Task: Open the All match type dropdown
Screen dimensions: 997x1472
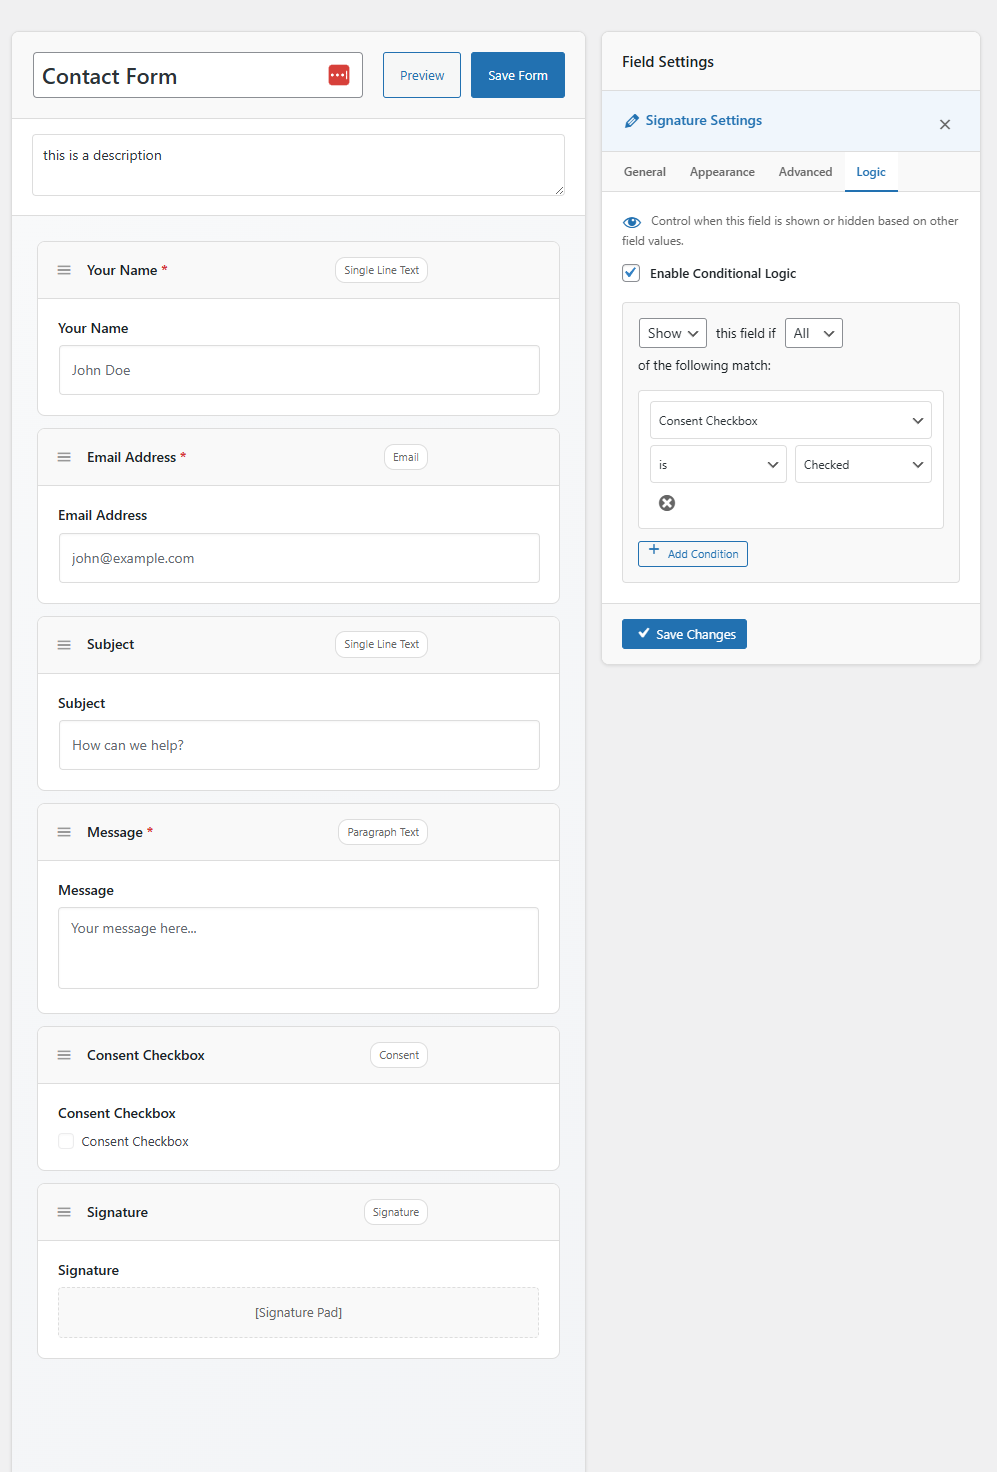Action: [x=813, y=332]
